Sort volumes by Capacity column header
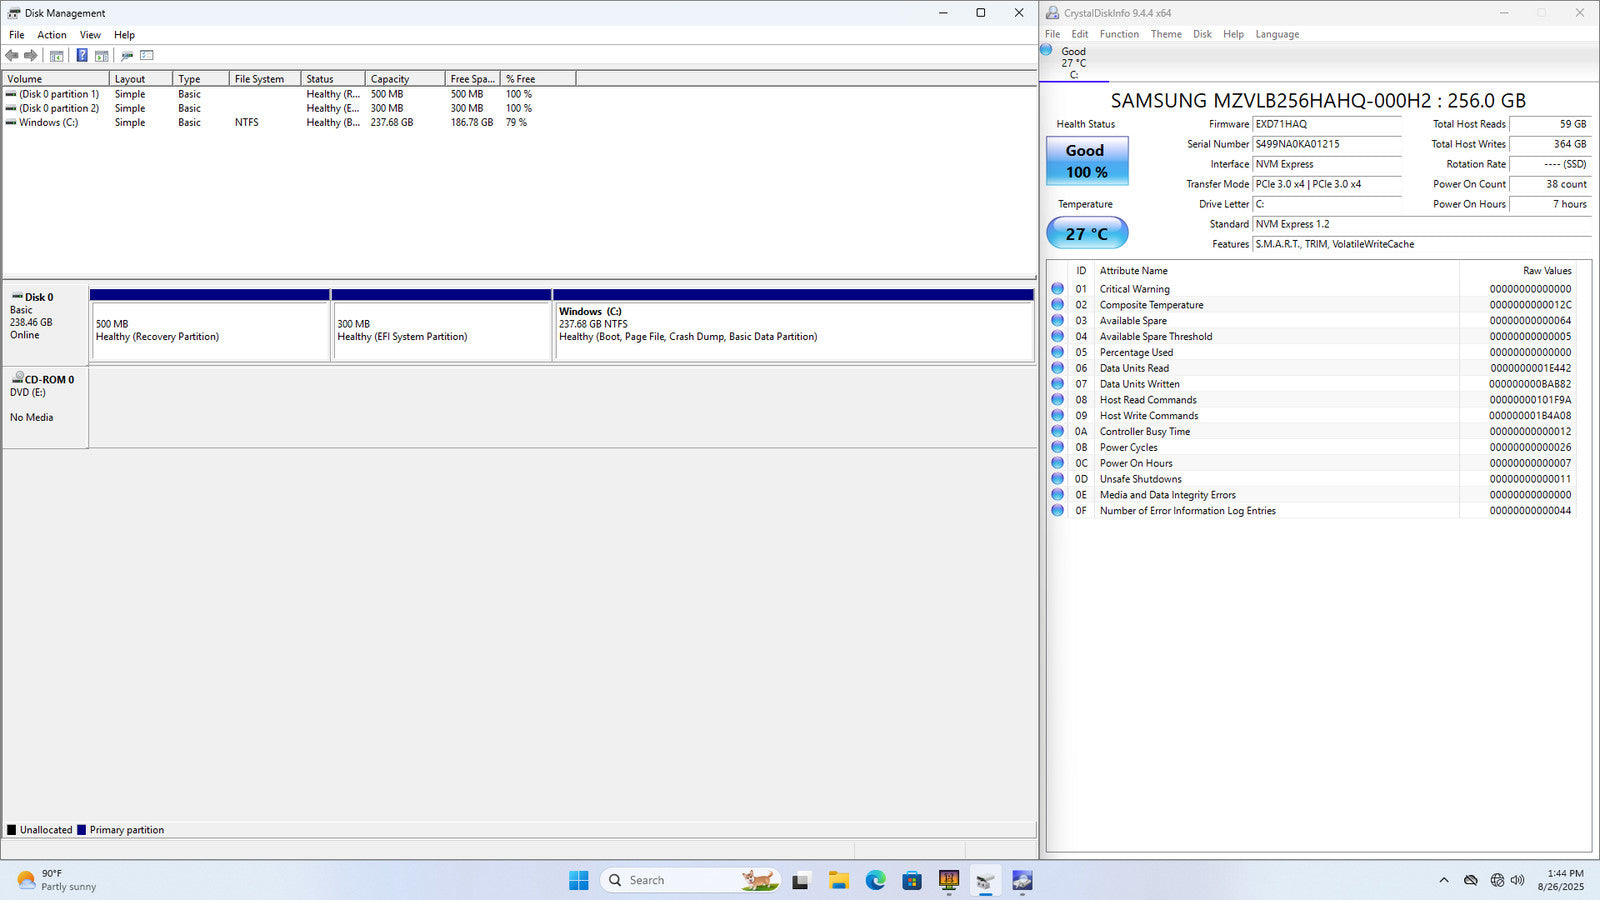1600x900 pixels. click(390, 79)
